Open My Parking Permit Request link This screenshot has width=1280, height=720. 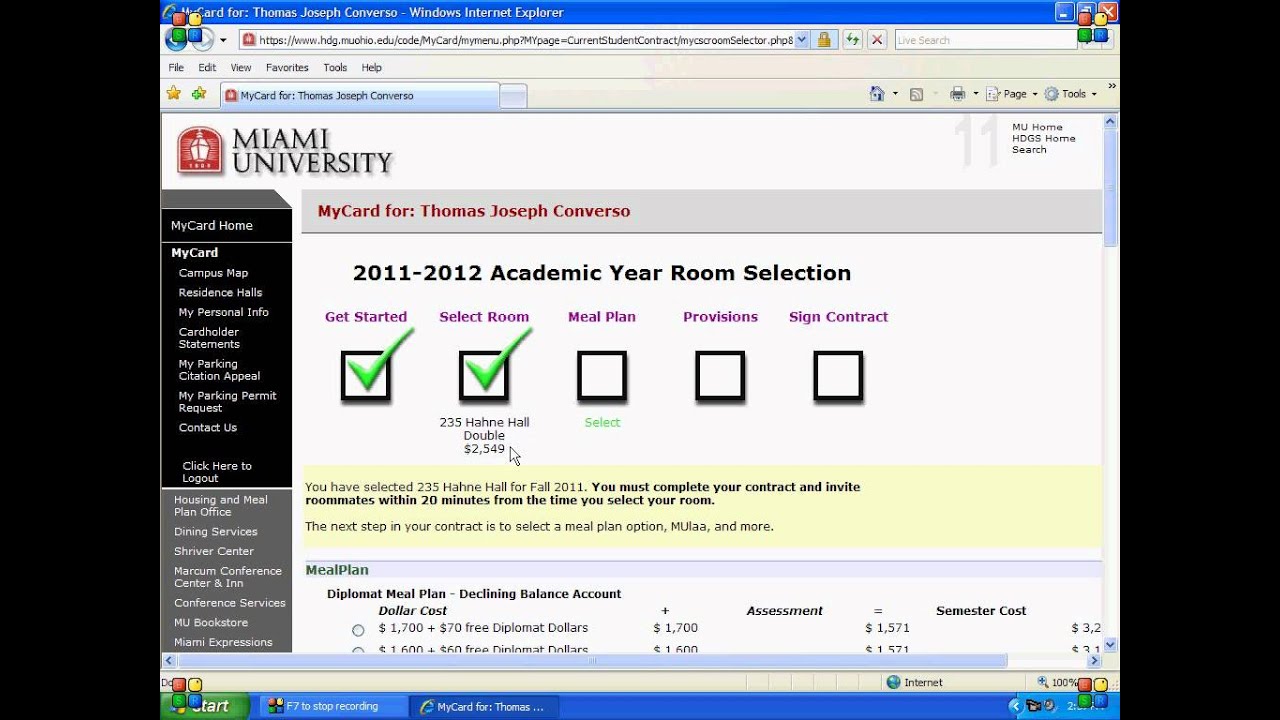click(x=227, y=402)
